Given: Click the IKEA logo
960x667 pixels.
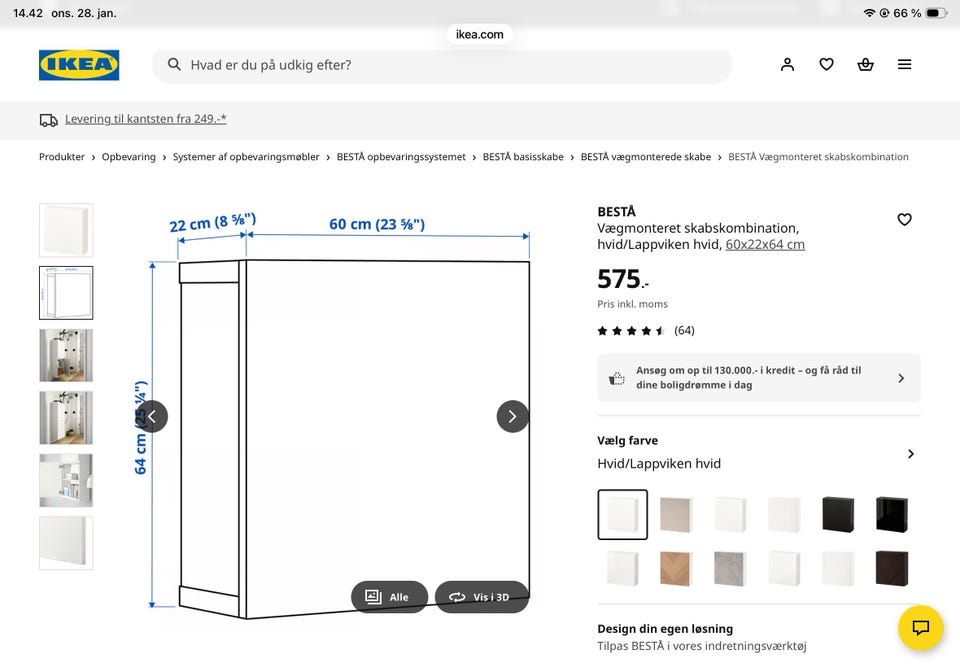Looking at the screenshot, I should [x=79, y=65].
